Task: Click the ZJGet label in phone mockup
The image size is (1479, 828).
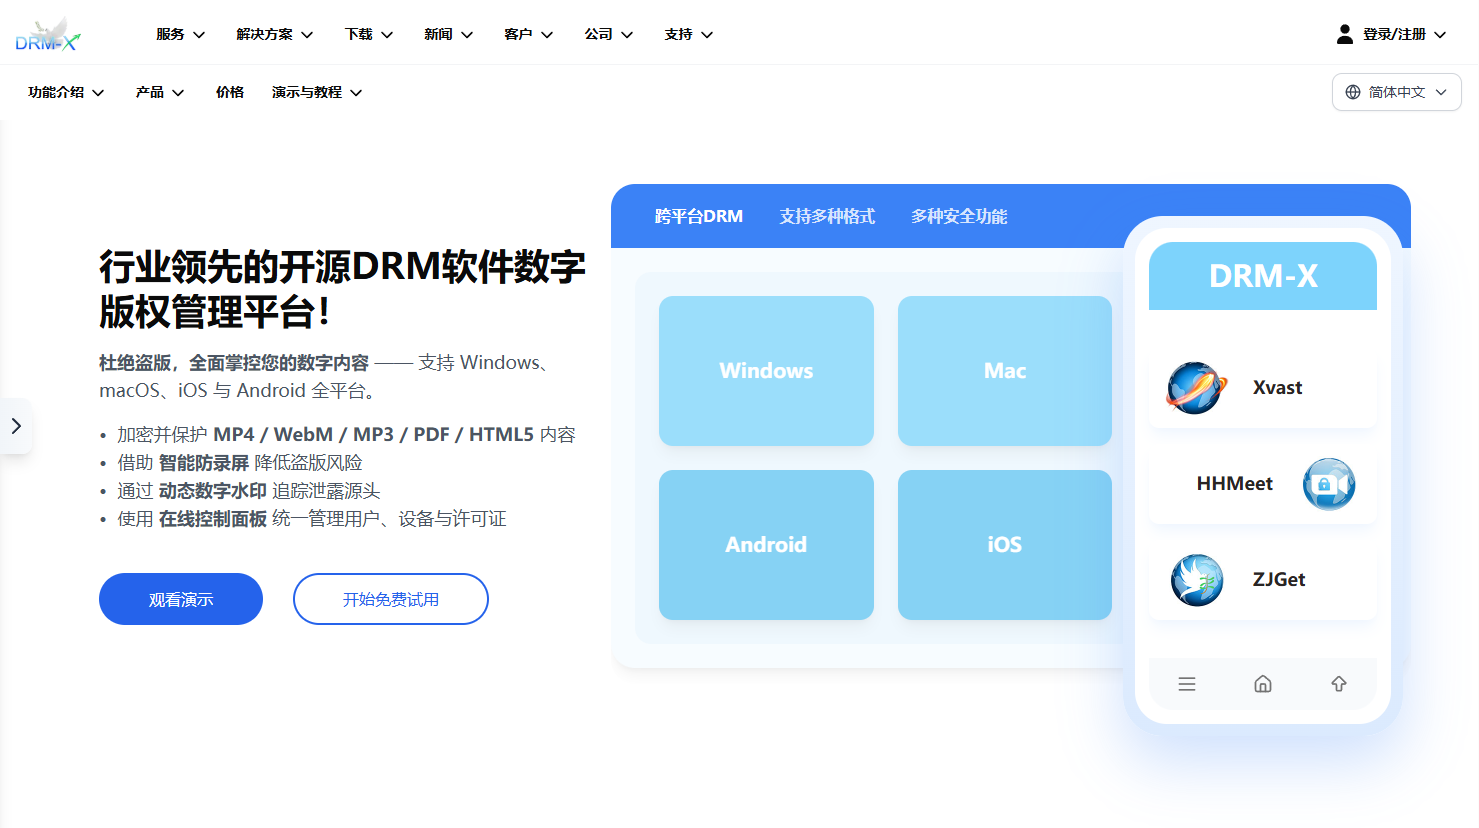Action: (1279, 580)
